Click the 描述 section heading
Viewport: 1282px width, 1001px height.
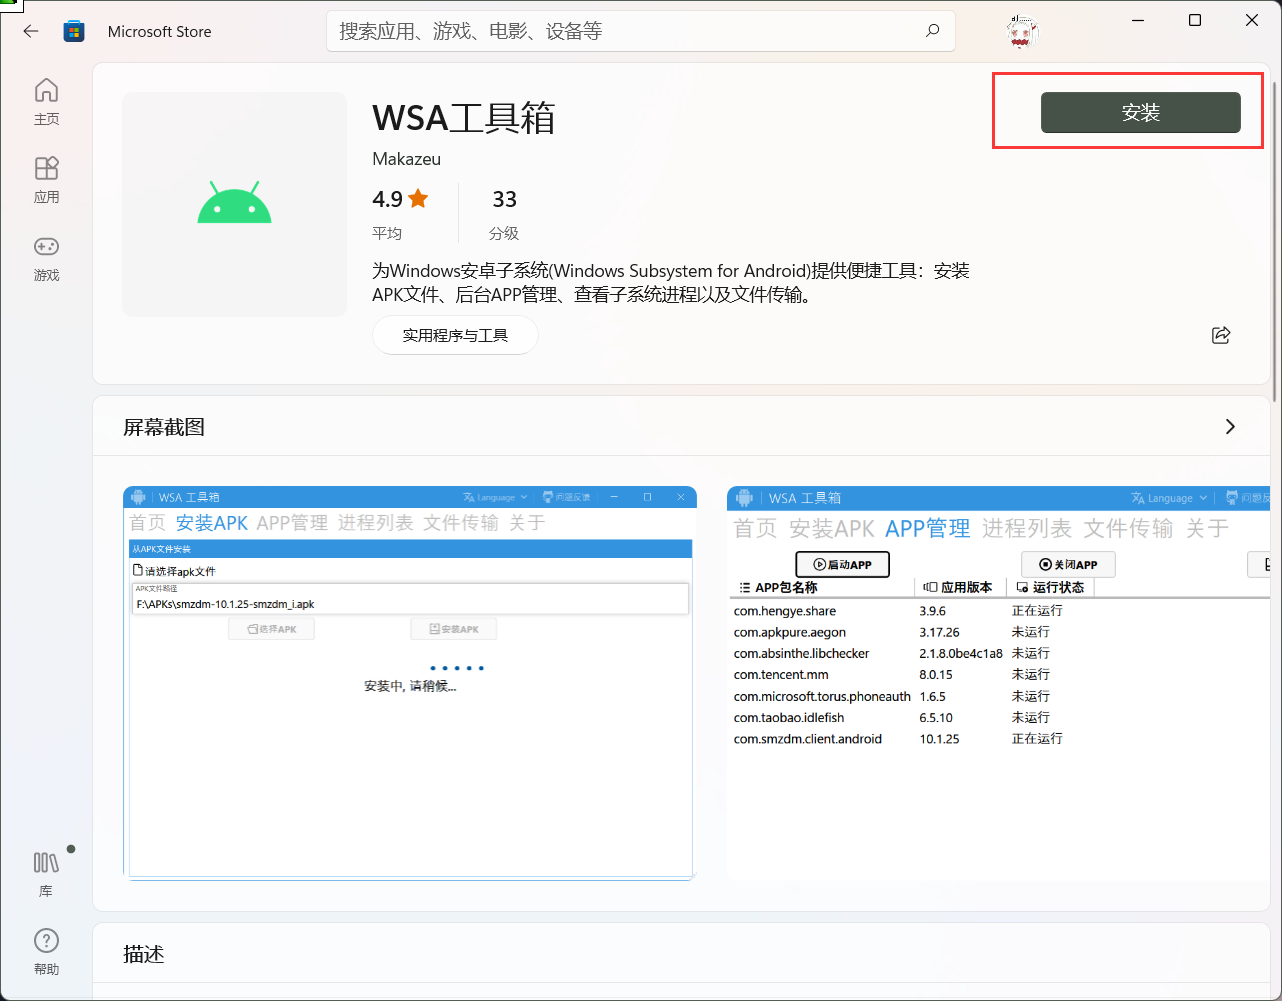coord(143,954)
